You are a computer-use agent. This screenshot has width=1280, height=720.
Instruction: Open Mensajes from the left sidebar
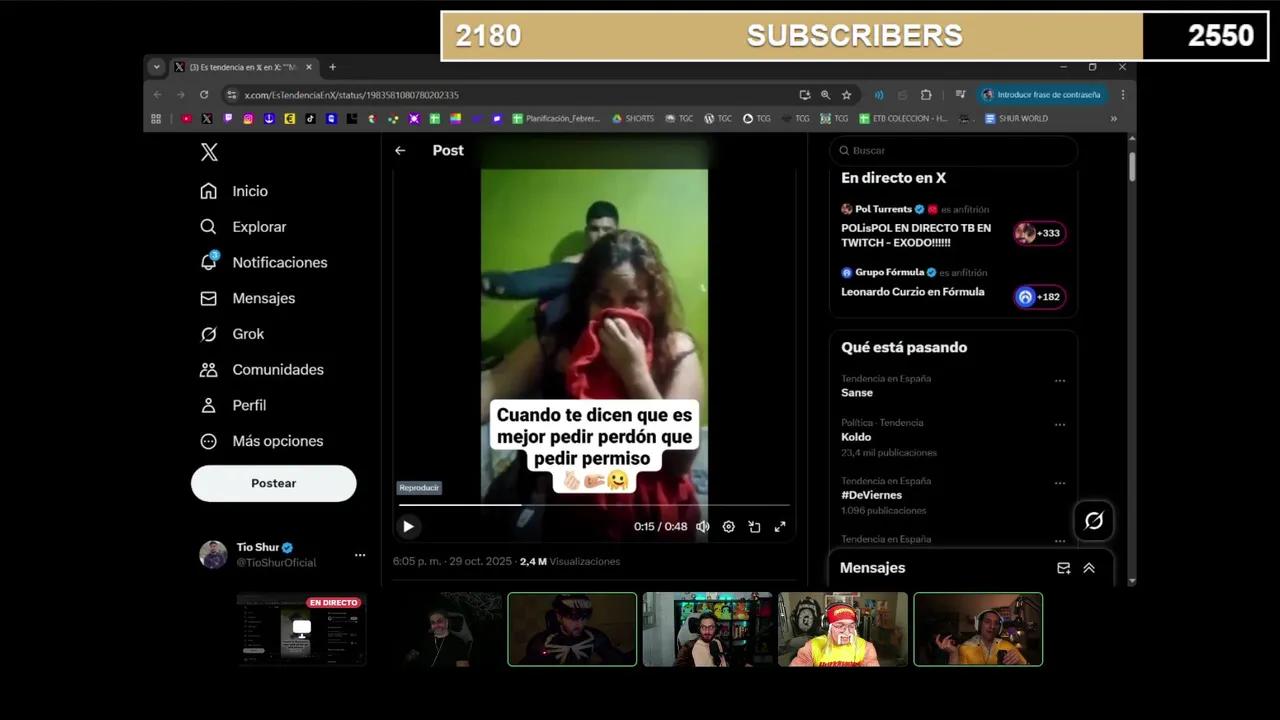click(263, 298)
